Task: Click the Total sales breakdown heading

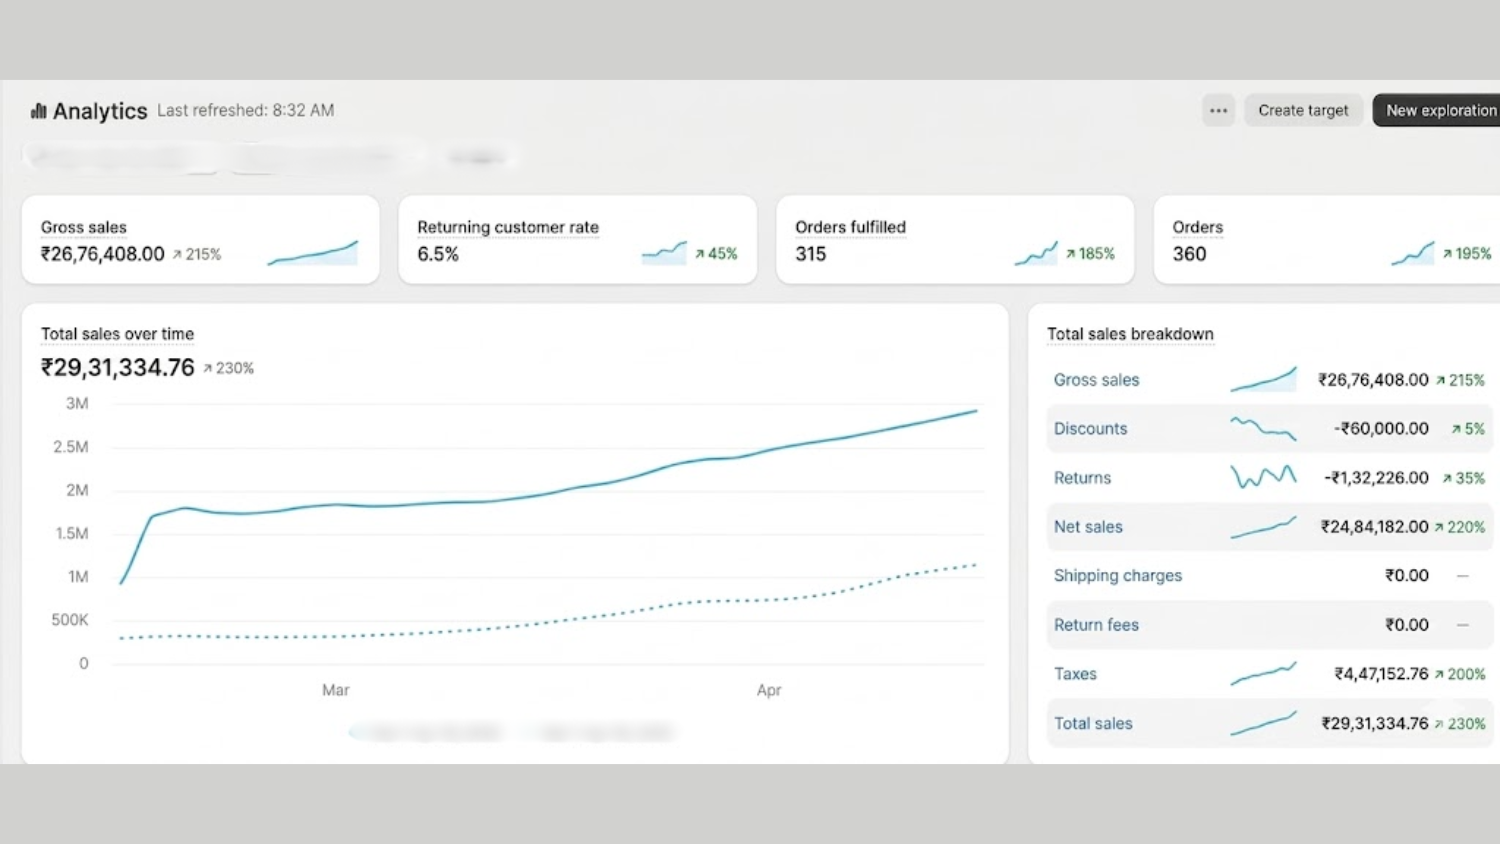Action: (x=1130, y=334)
